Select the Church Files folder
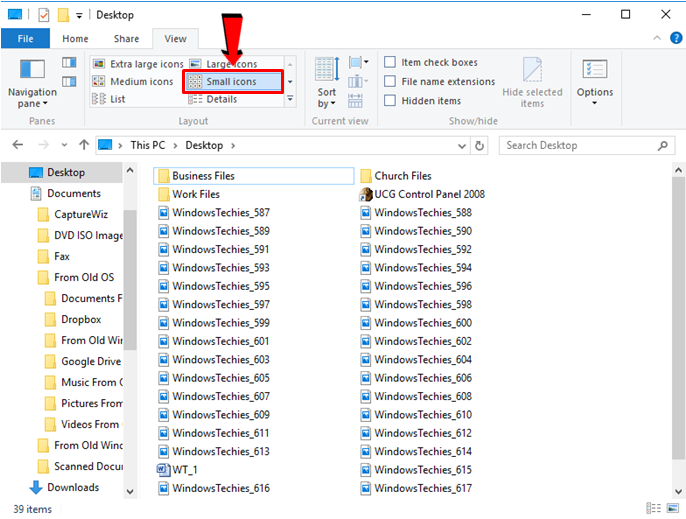This screenshot has width=686, height=519. click(x=396, y=176)
